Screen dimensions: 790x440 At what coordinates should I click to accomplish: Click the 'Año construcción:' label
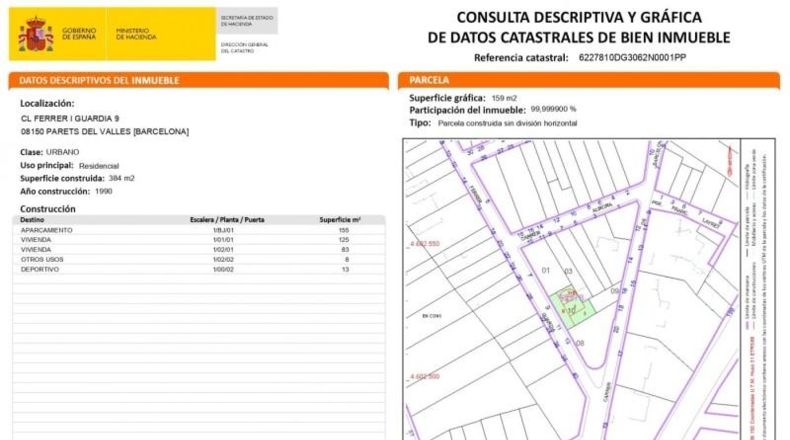(55, 192)
